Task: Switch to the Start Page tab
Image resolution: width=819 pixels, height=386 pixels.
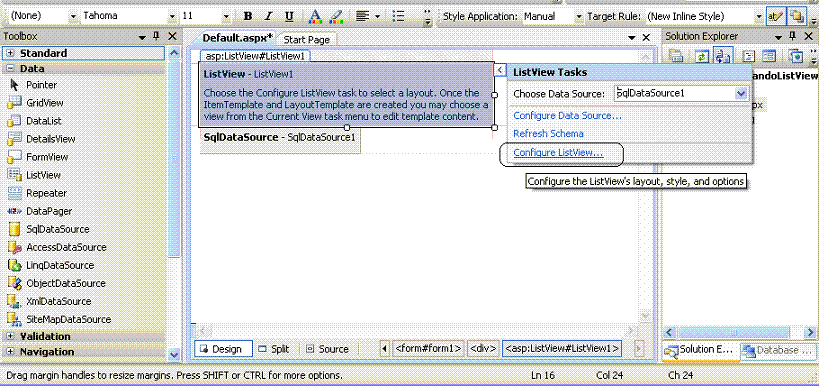Action: tap(307, 39)
